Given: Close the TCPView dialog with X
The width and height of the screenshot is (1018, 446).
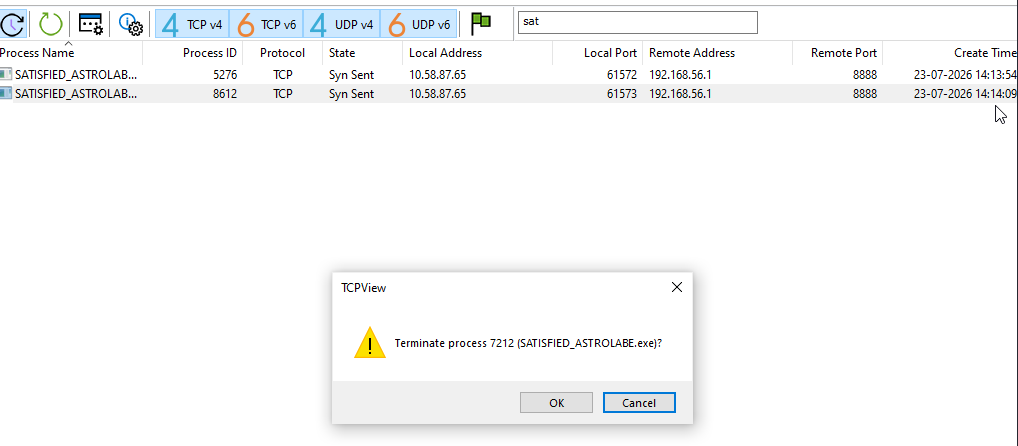Looking at the screenshot, I should (677, 287).
